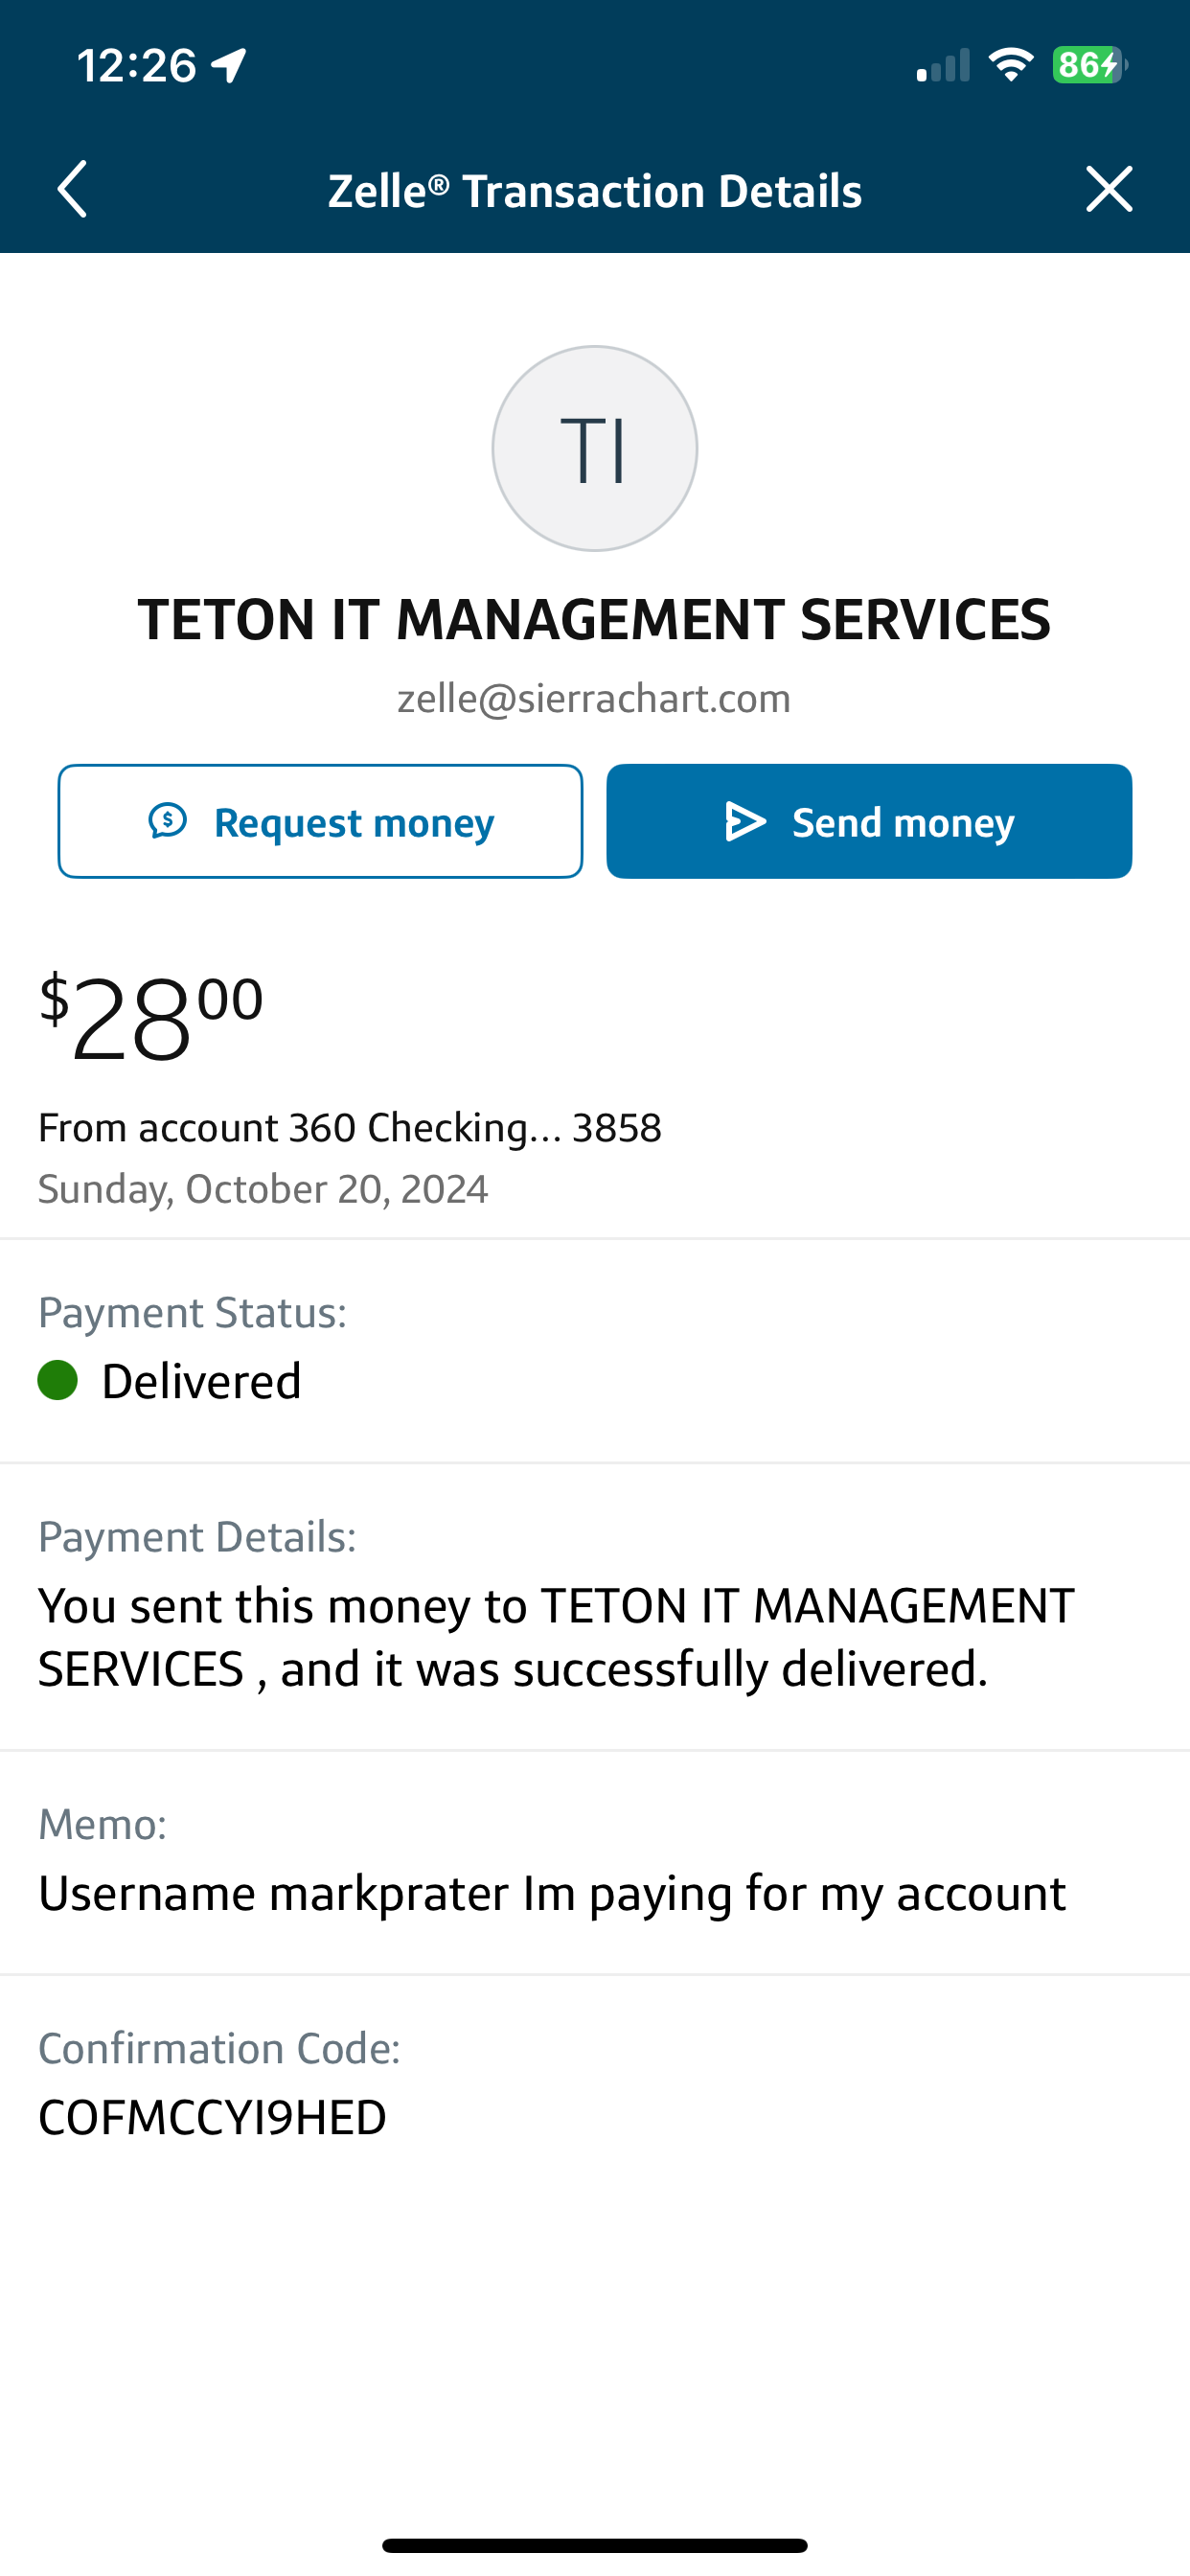
Task: Tap the zelle@sierrachart.com email address
Action: pyautogui.click(x=594, y=698)
